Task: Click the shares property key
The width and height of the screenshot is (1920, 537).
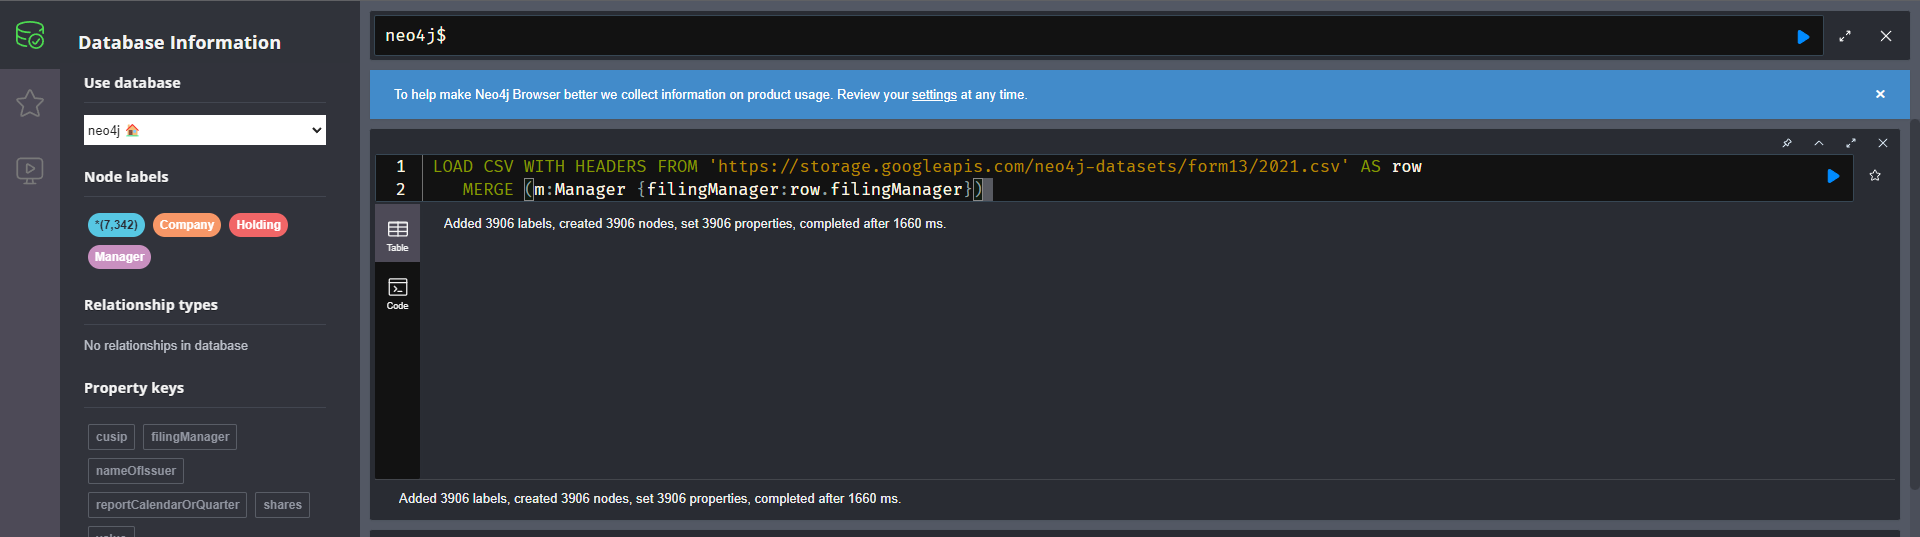Action: pyautogui.click(x=282, y=505)
